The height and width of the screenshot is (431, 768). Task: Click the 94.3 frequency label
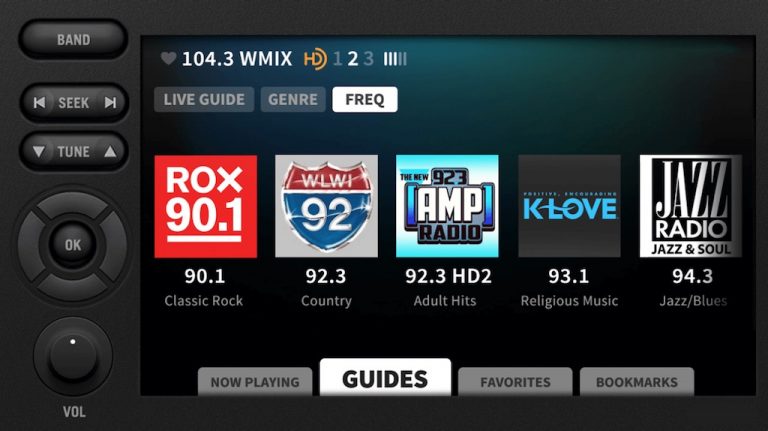coord(693,276)
